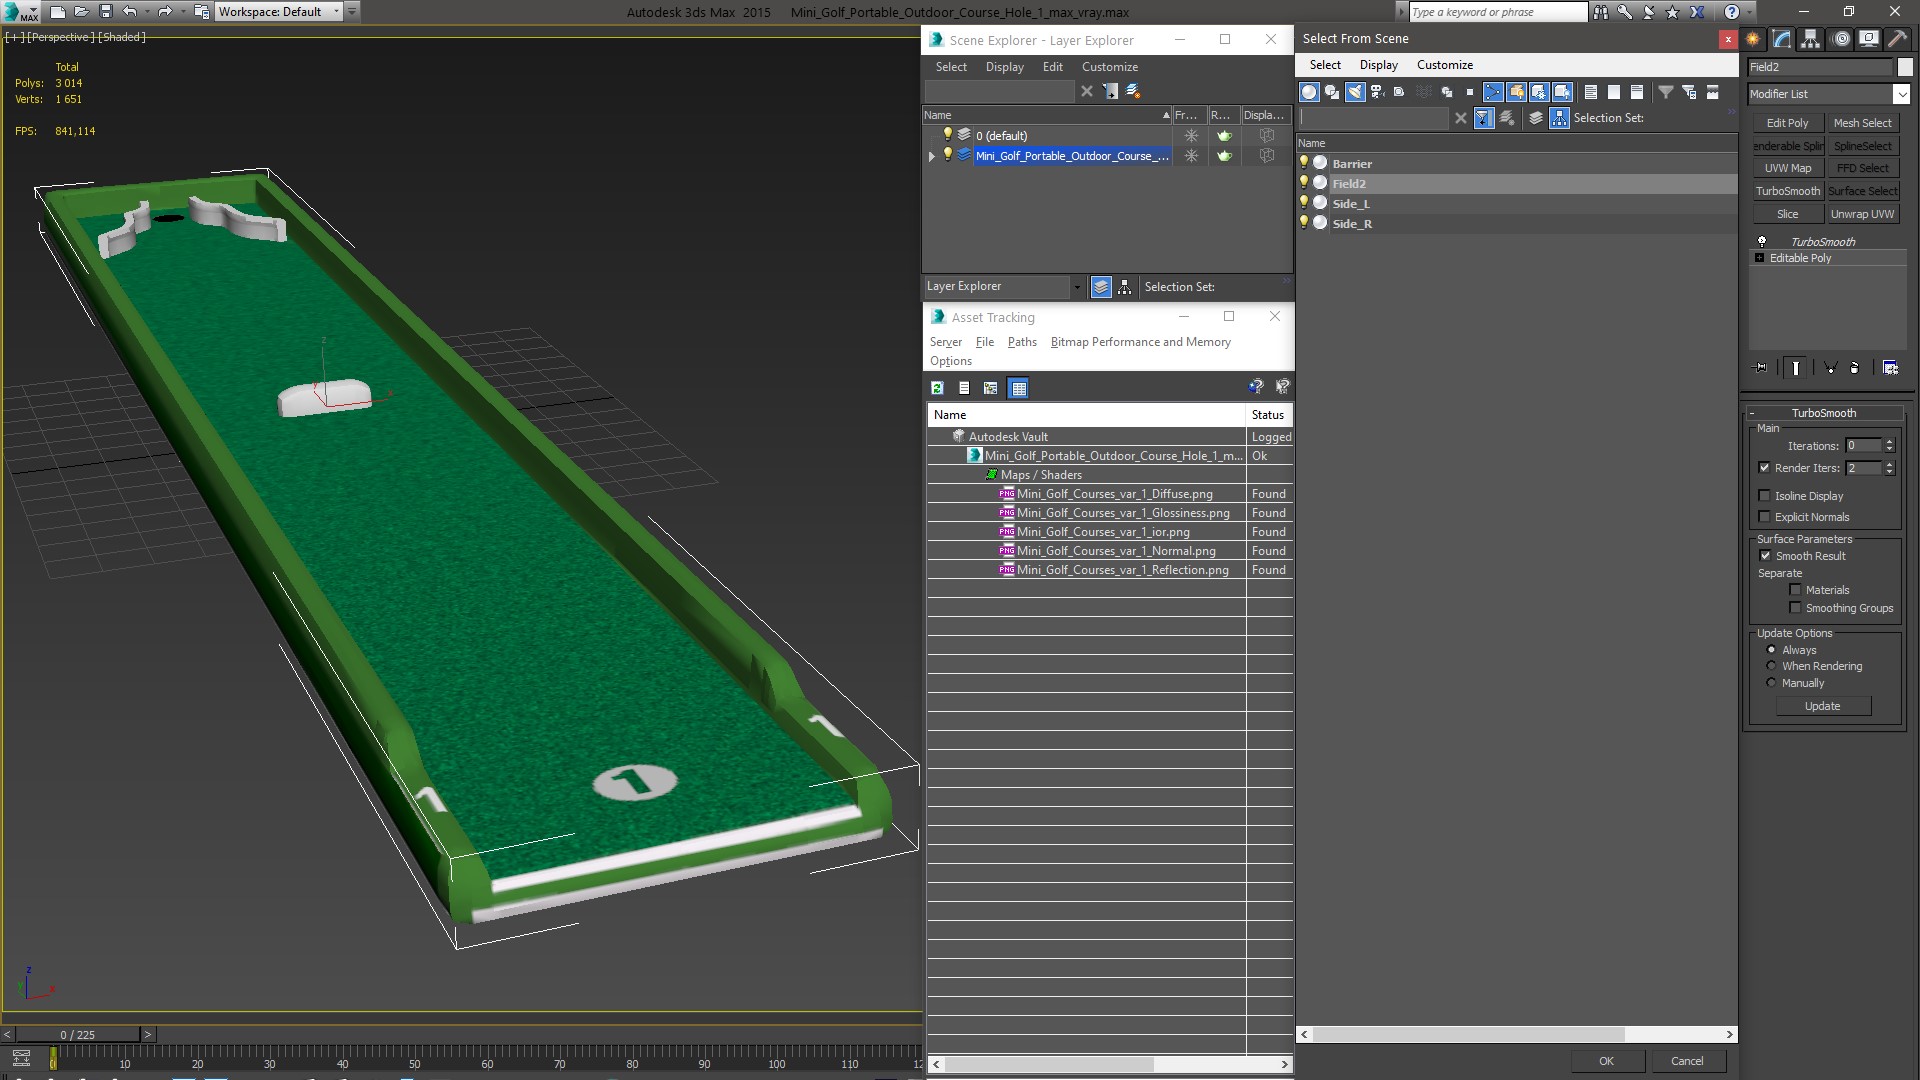Enable Separate by Materials checkbox
Image resolution: width=1920 pixels, height=1080 pixels.
(1795, 590)
